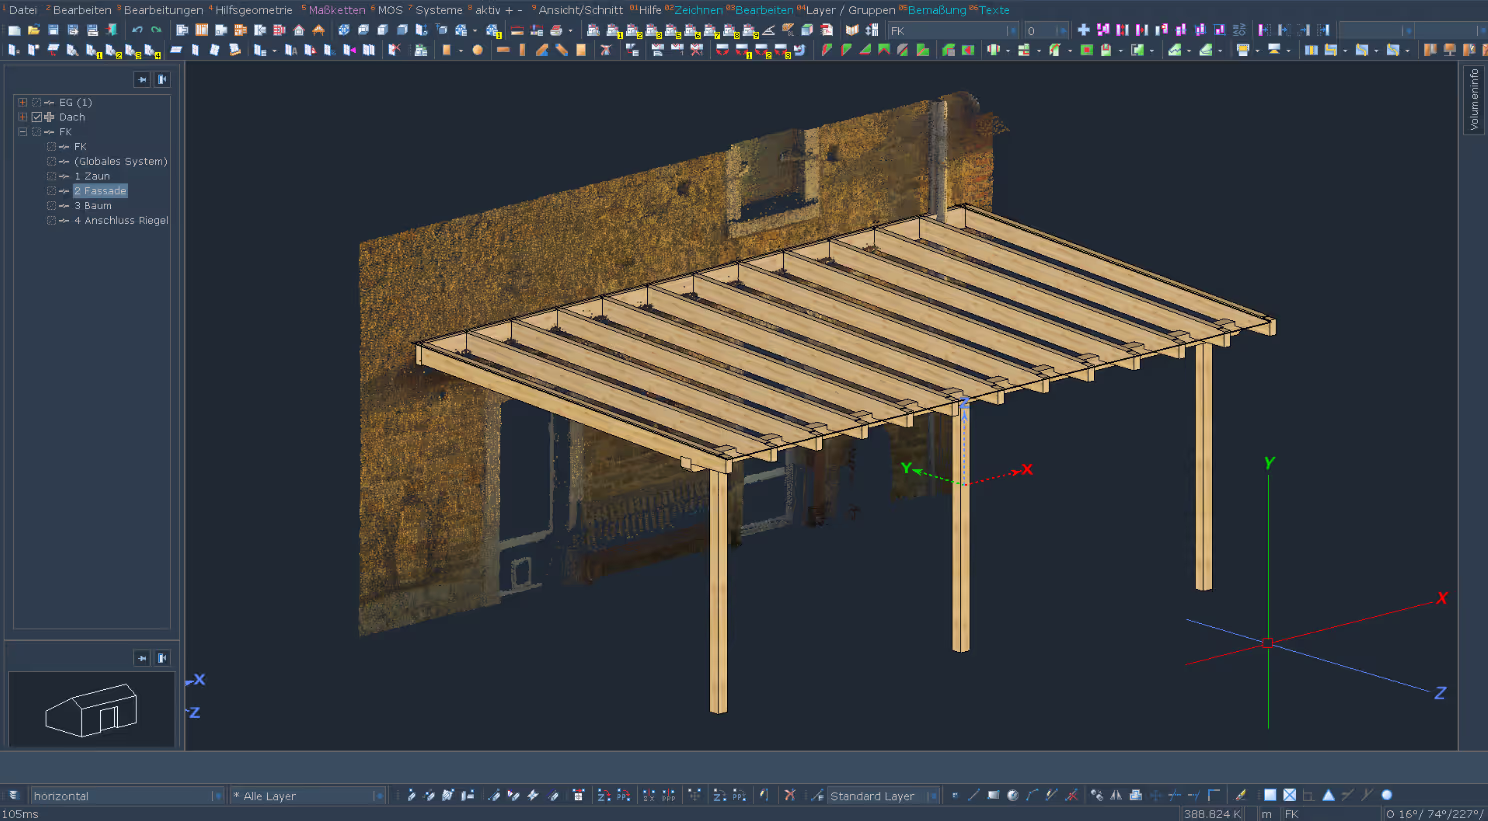Image resolution: width=1488 pixels, height=821 pixels.
Task: Toggle the top-level FK group checkbox
Action: click(37, 132)
